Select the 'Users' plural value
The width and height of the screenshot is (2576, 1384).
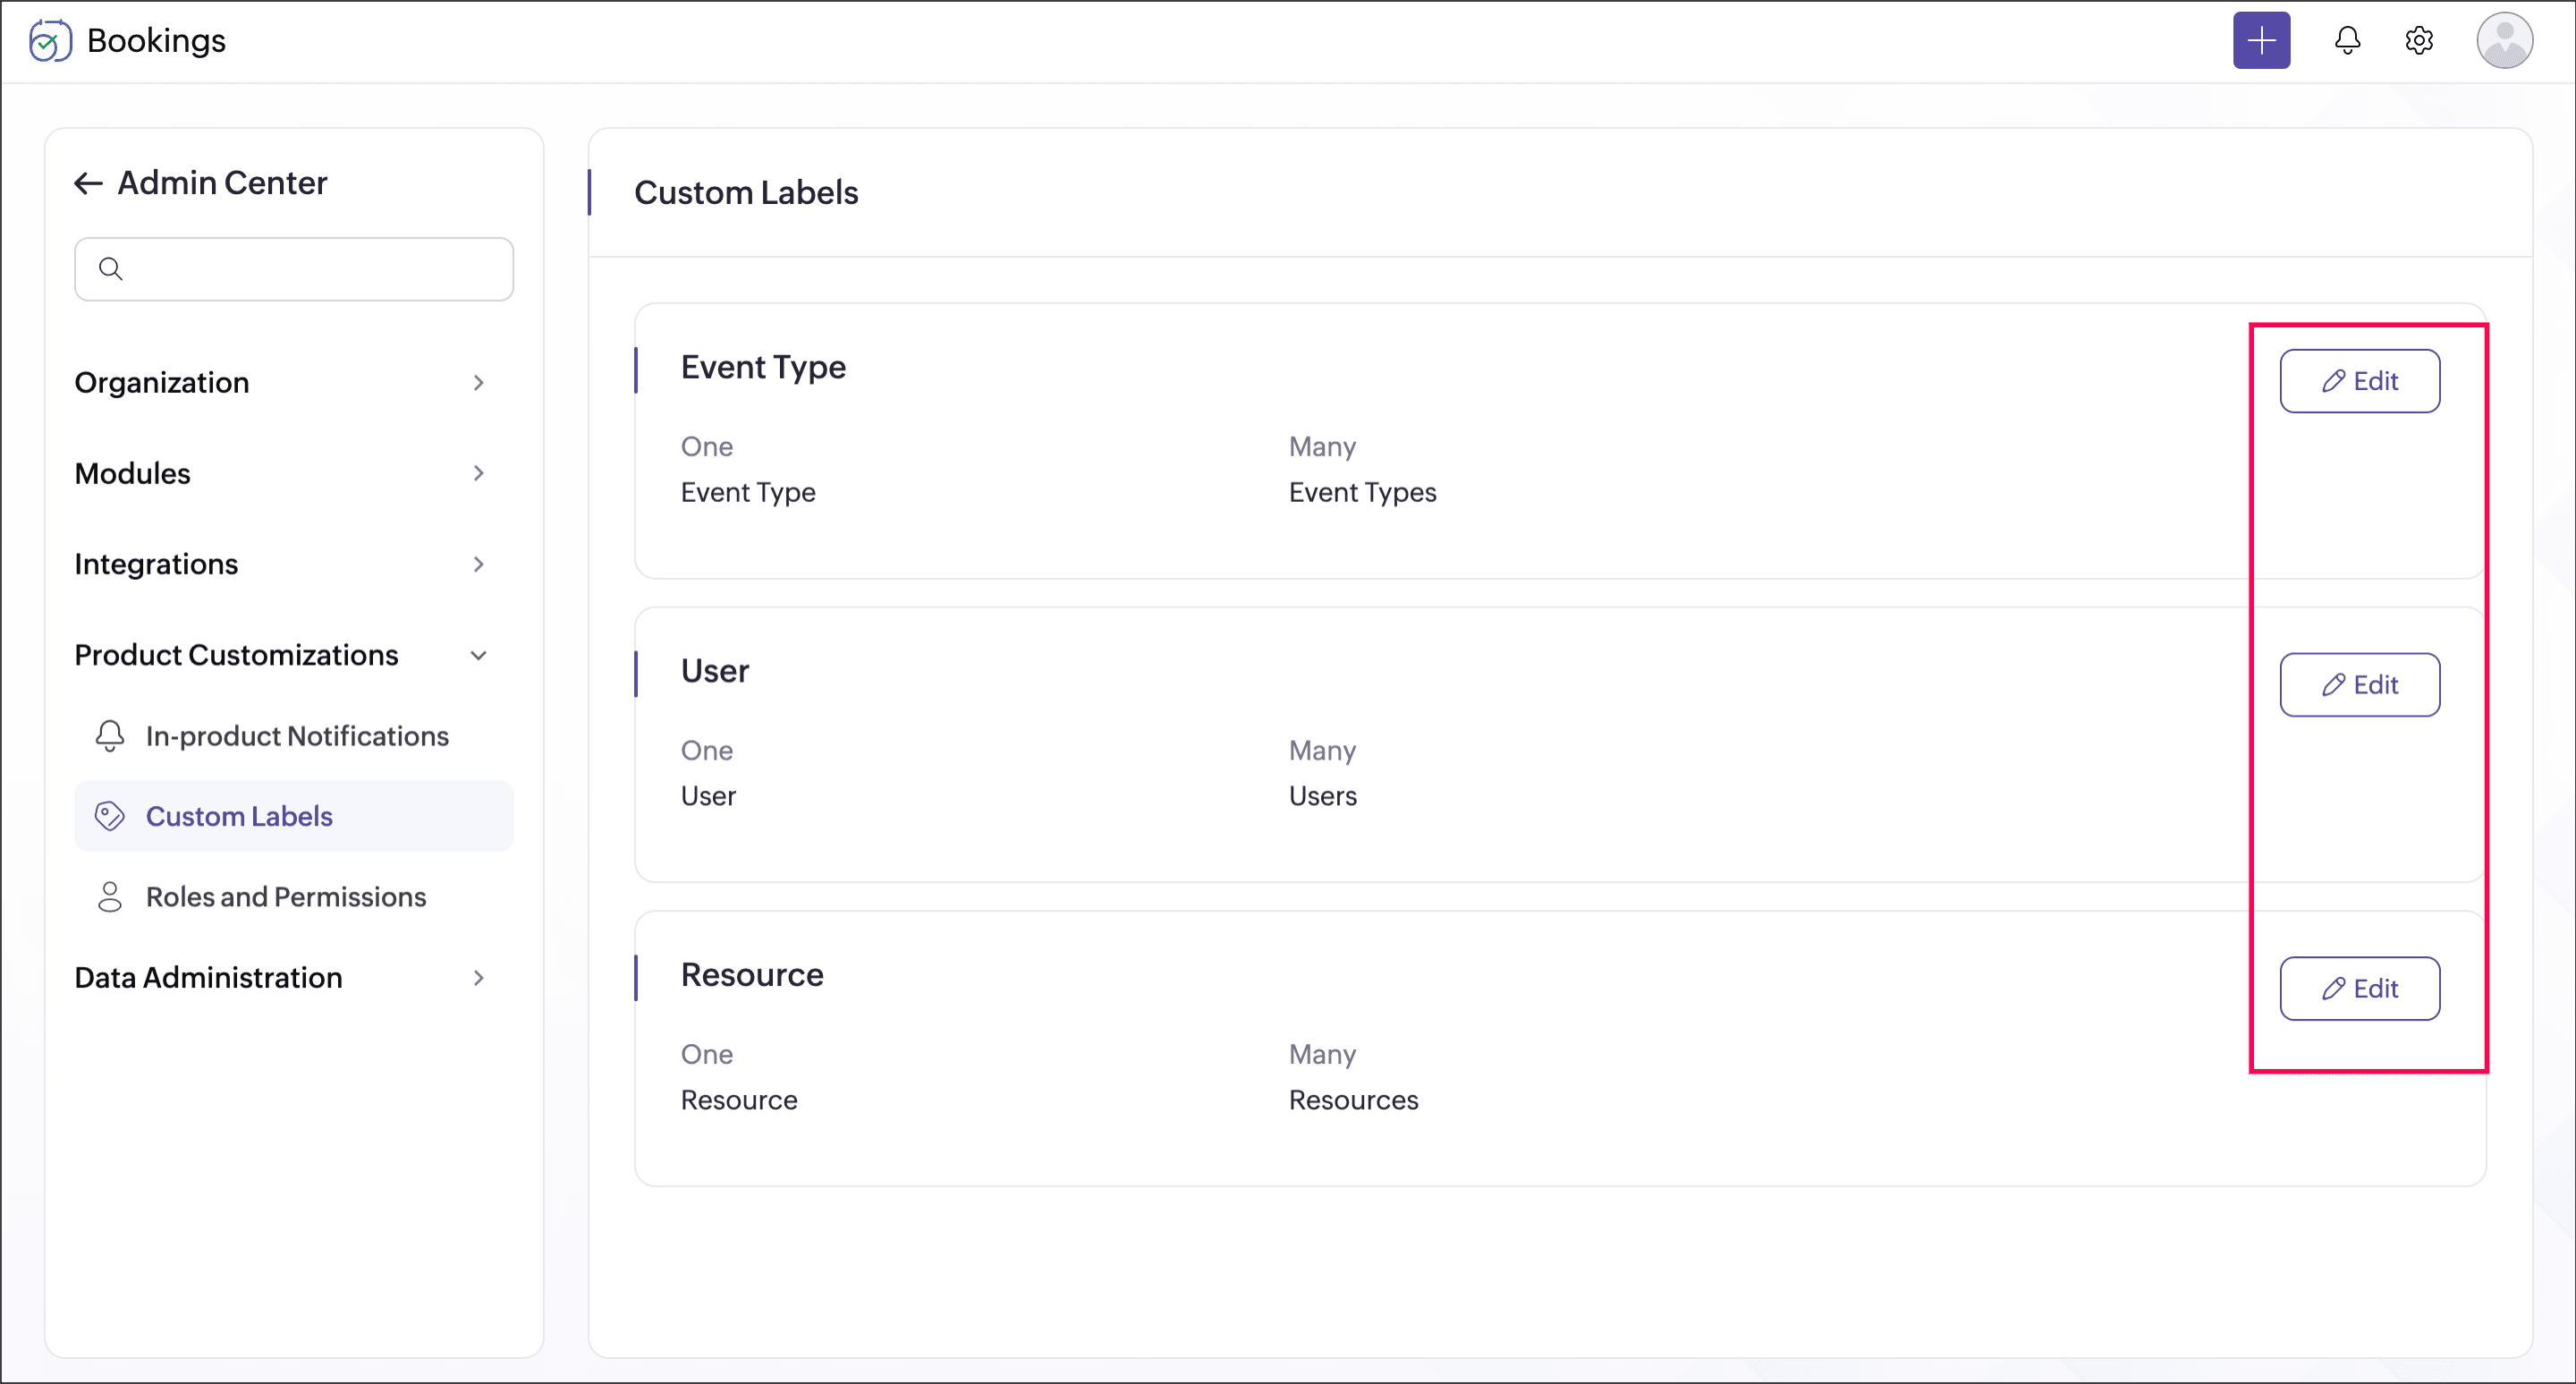pos(1322,797)
